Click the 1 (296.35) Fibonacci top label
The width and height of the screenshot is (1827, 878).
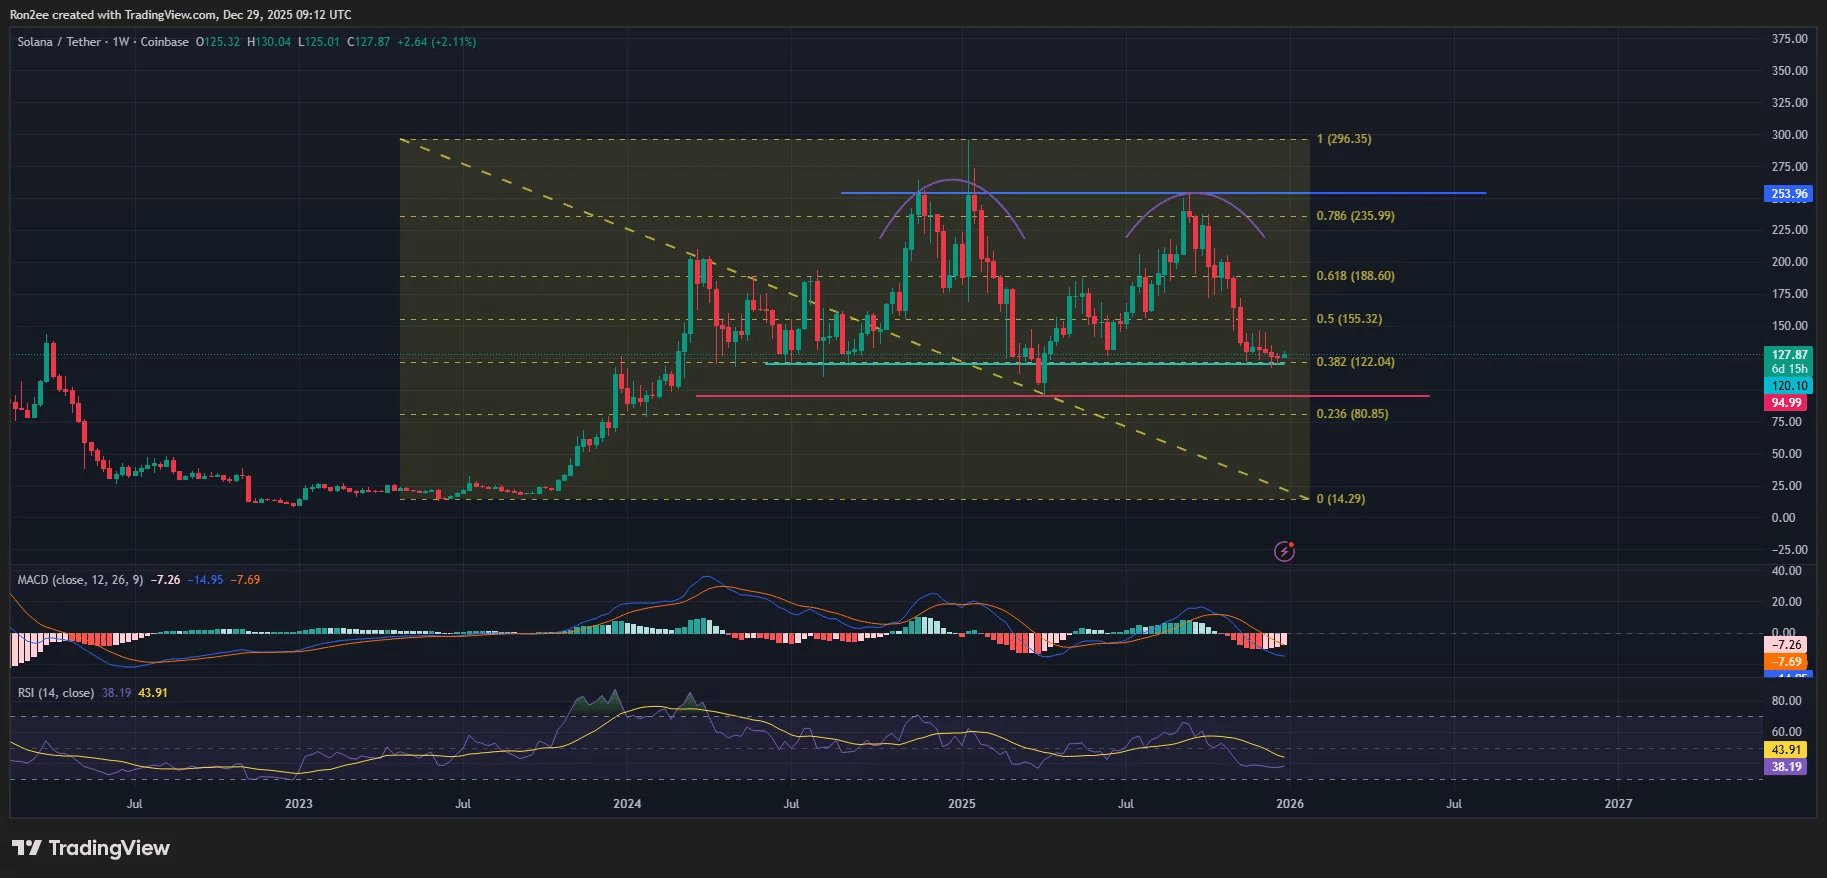tap(1344, 139)
